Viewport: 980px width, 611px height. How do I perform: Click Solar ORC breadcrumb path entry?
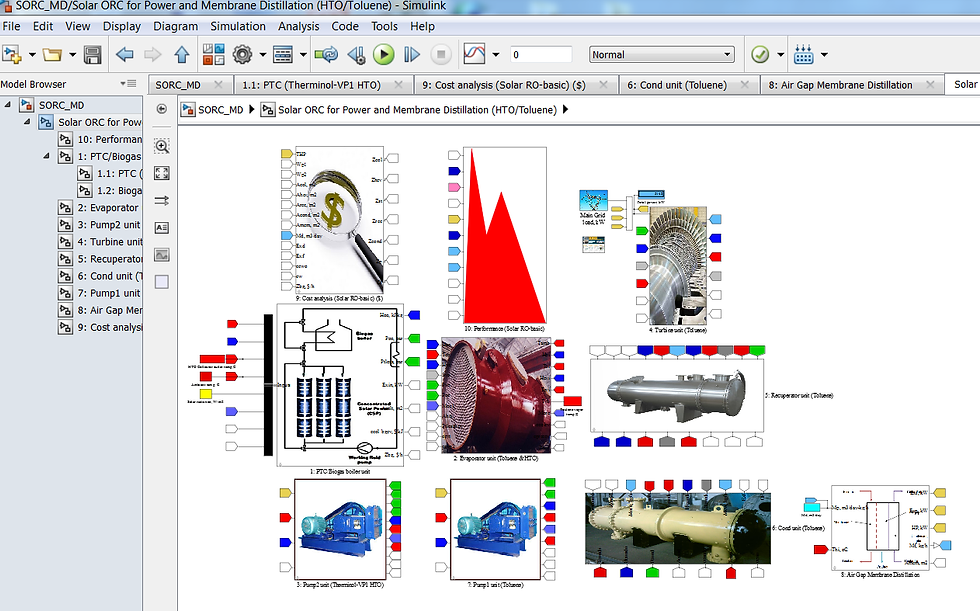pos(417,110)
